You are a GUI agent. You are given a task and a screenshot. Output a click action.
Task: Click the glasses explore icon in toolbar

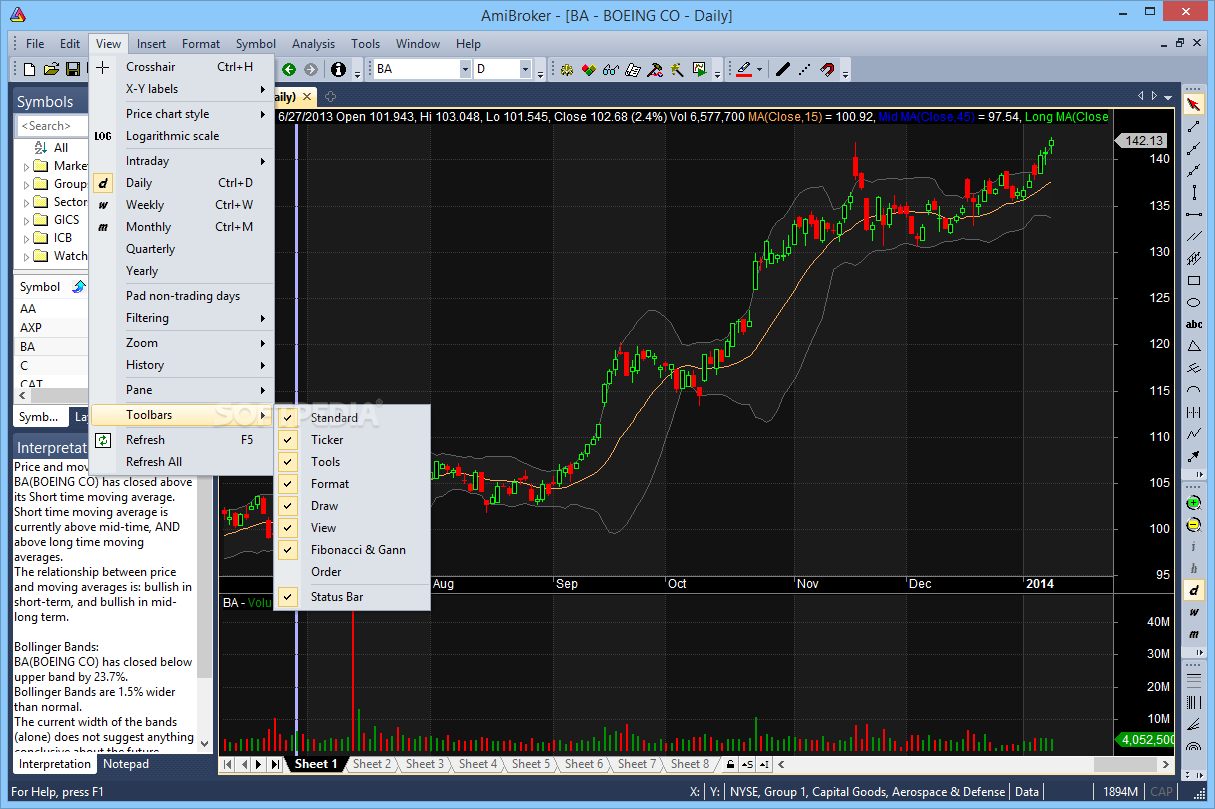(x=610, y=69)
